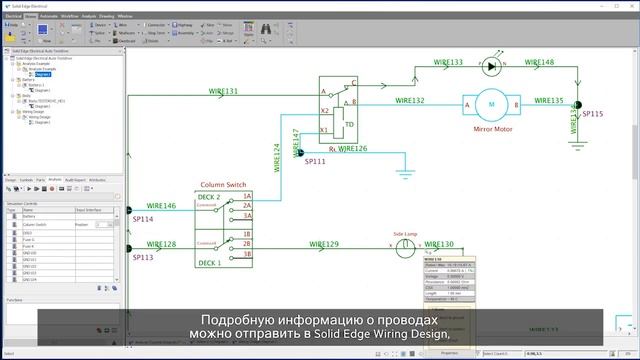Select the Battery row in Simulation Controls
The image size is (640, 360).
(x=60, y=216)
